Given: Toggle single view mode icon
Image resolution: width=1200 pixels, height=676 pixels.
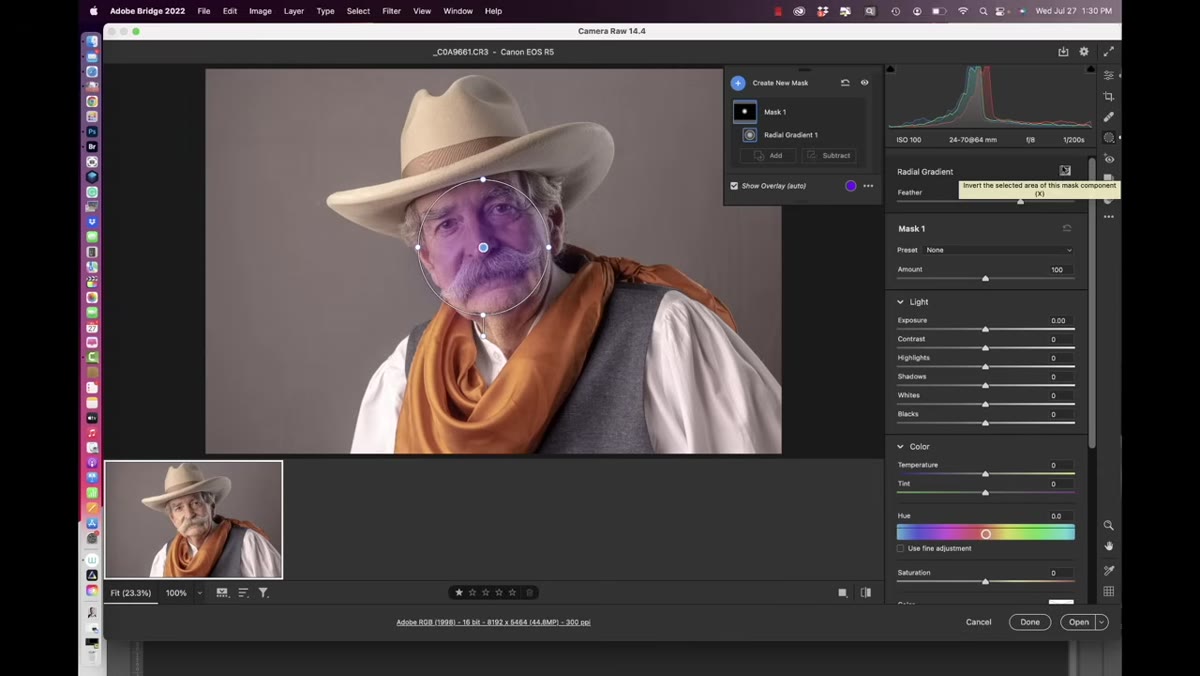Looking at the screenshot, I should (843, 593).
